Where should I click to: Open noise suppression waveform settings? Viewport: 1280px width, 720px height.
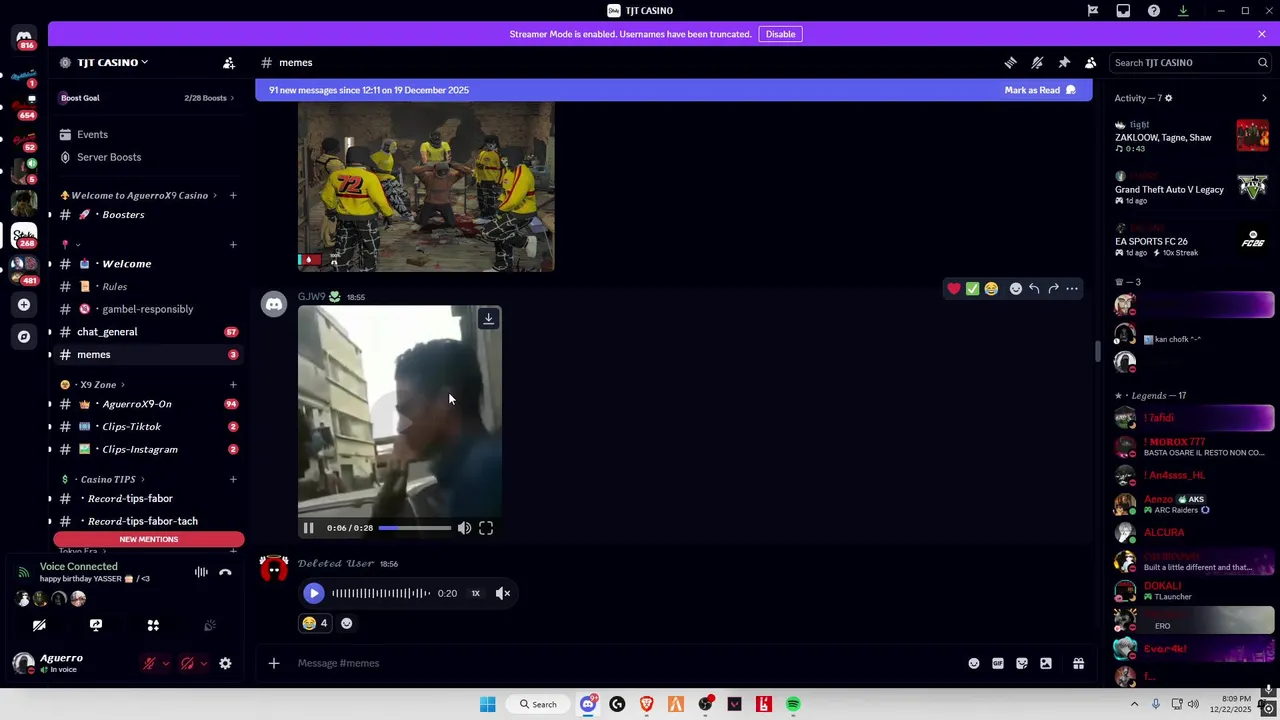coord(201,572)
